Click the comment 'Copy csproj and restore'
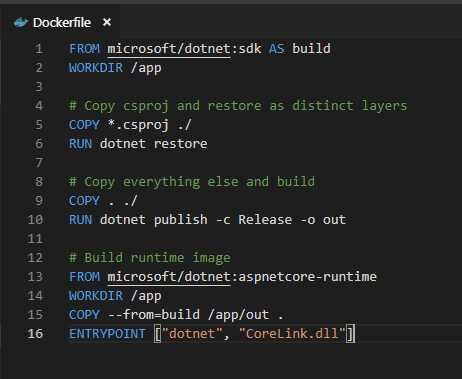 pyautogui.click(x=165, y=106)
